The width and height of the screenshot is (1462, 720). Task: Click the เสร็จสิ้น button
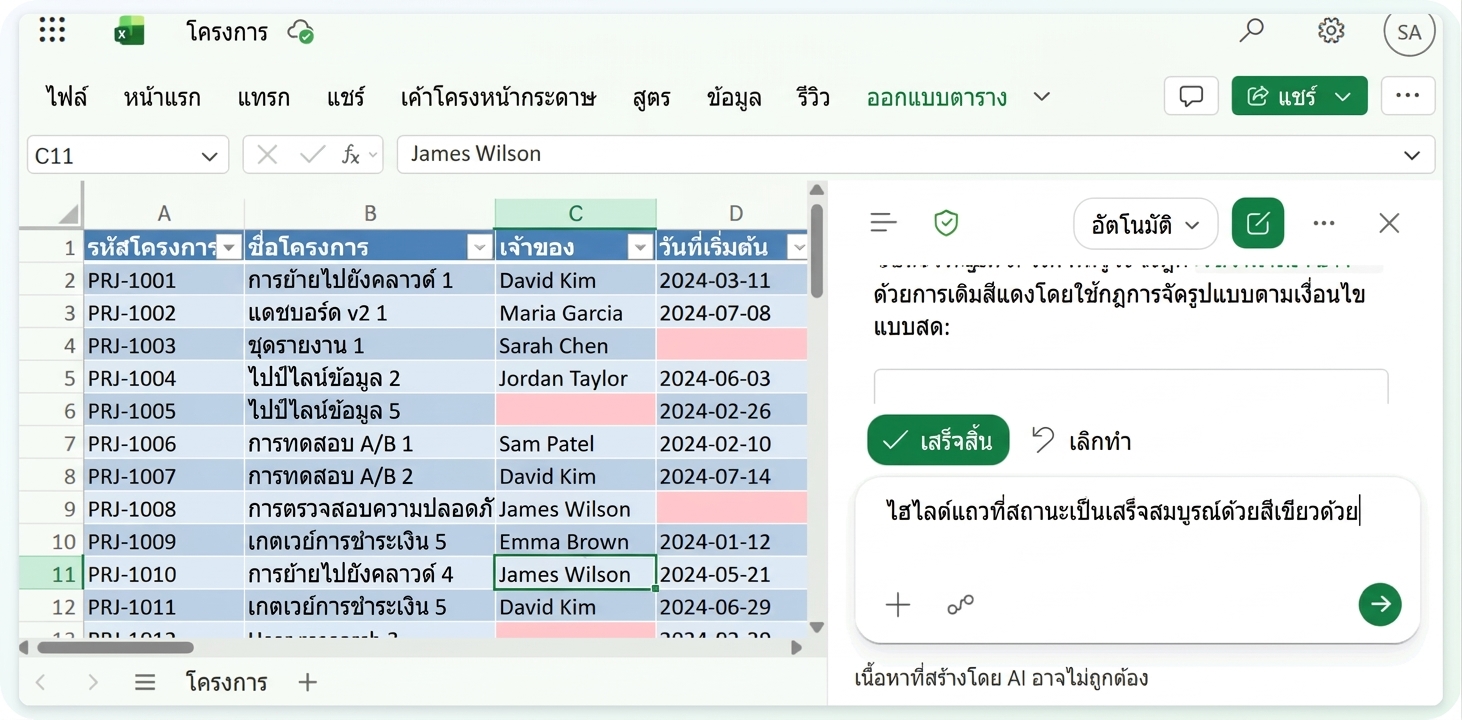[x=938, y=440]
